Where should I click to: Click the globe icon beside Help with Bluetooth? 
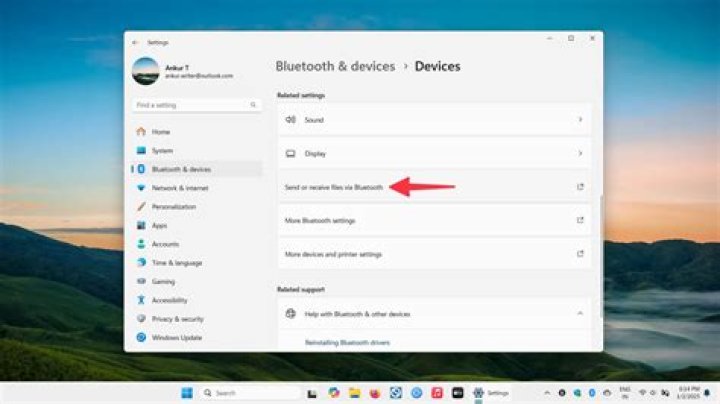[x=291, y=314]
